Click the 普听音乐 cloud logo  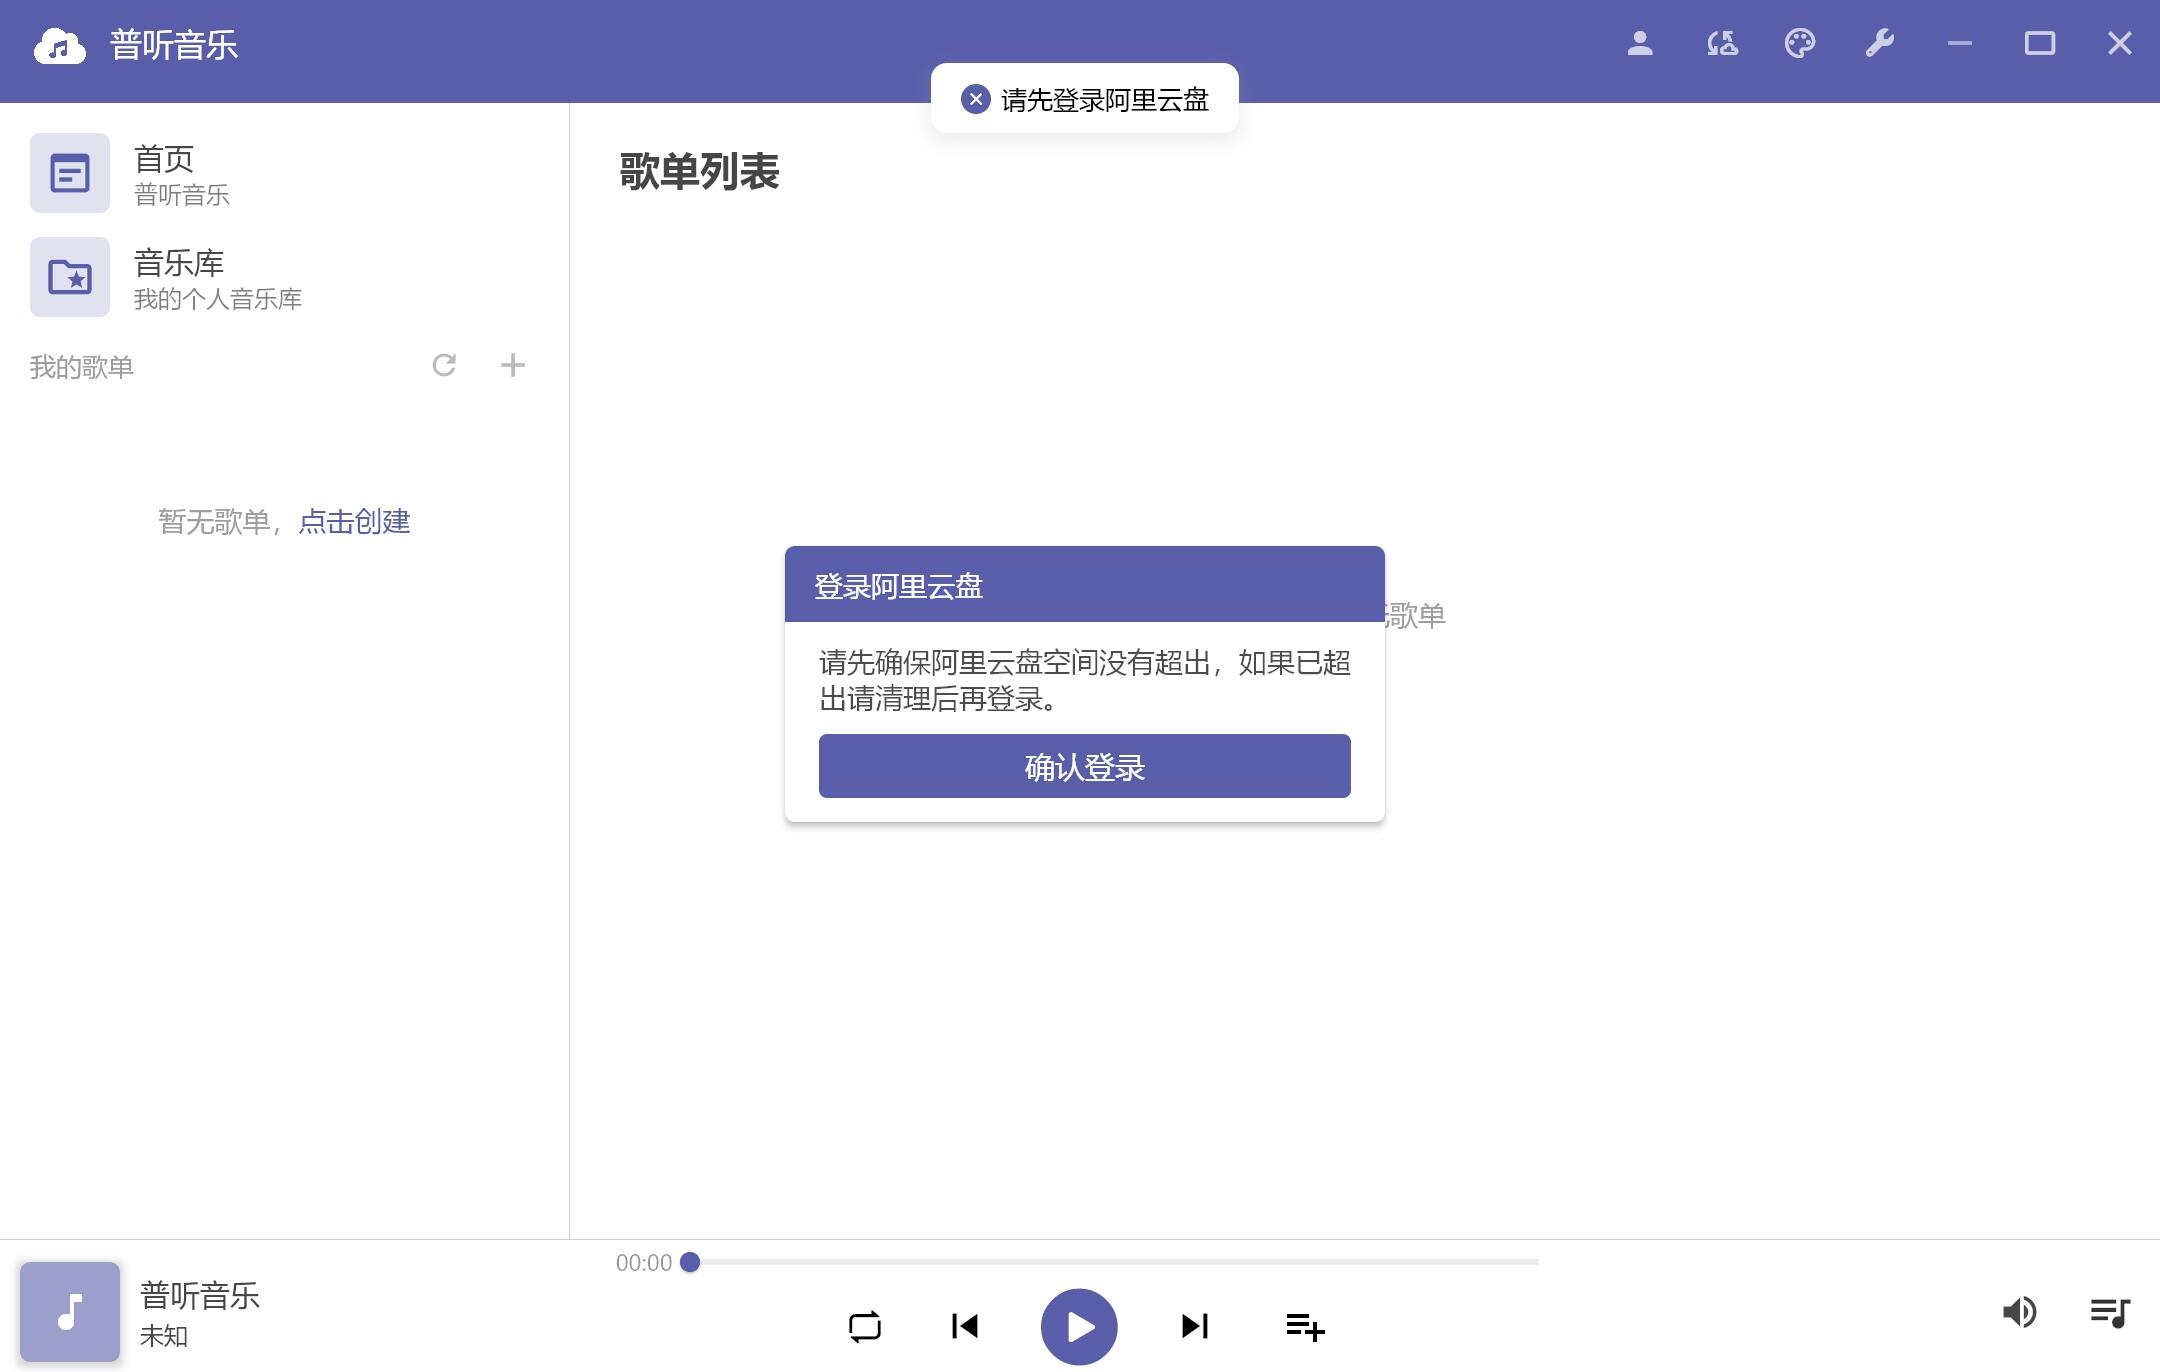pos(60,46)
